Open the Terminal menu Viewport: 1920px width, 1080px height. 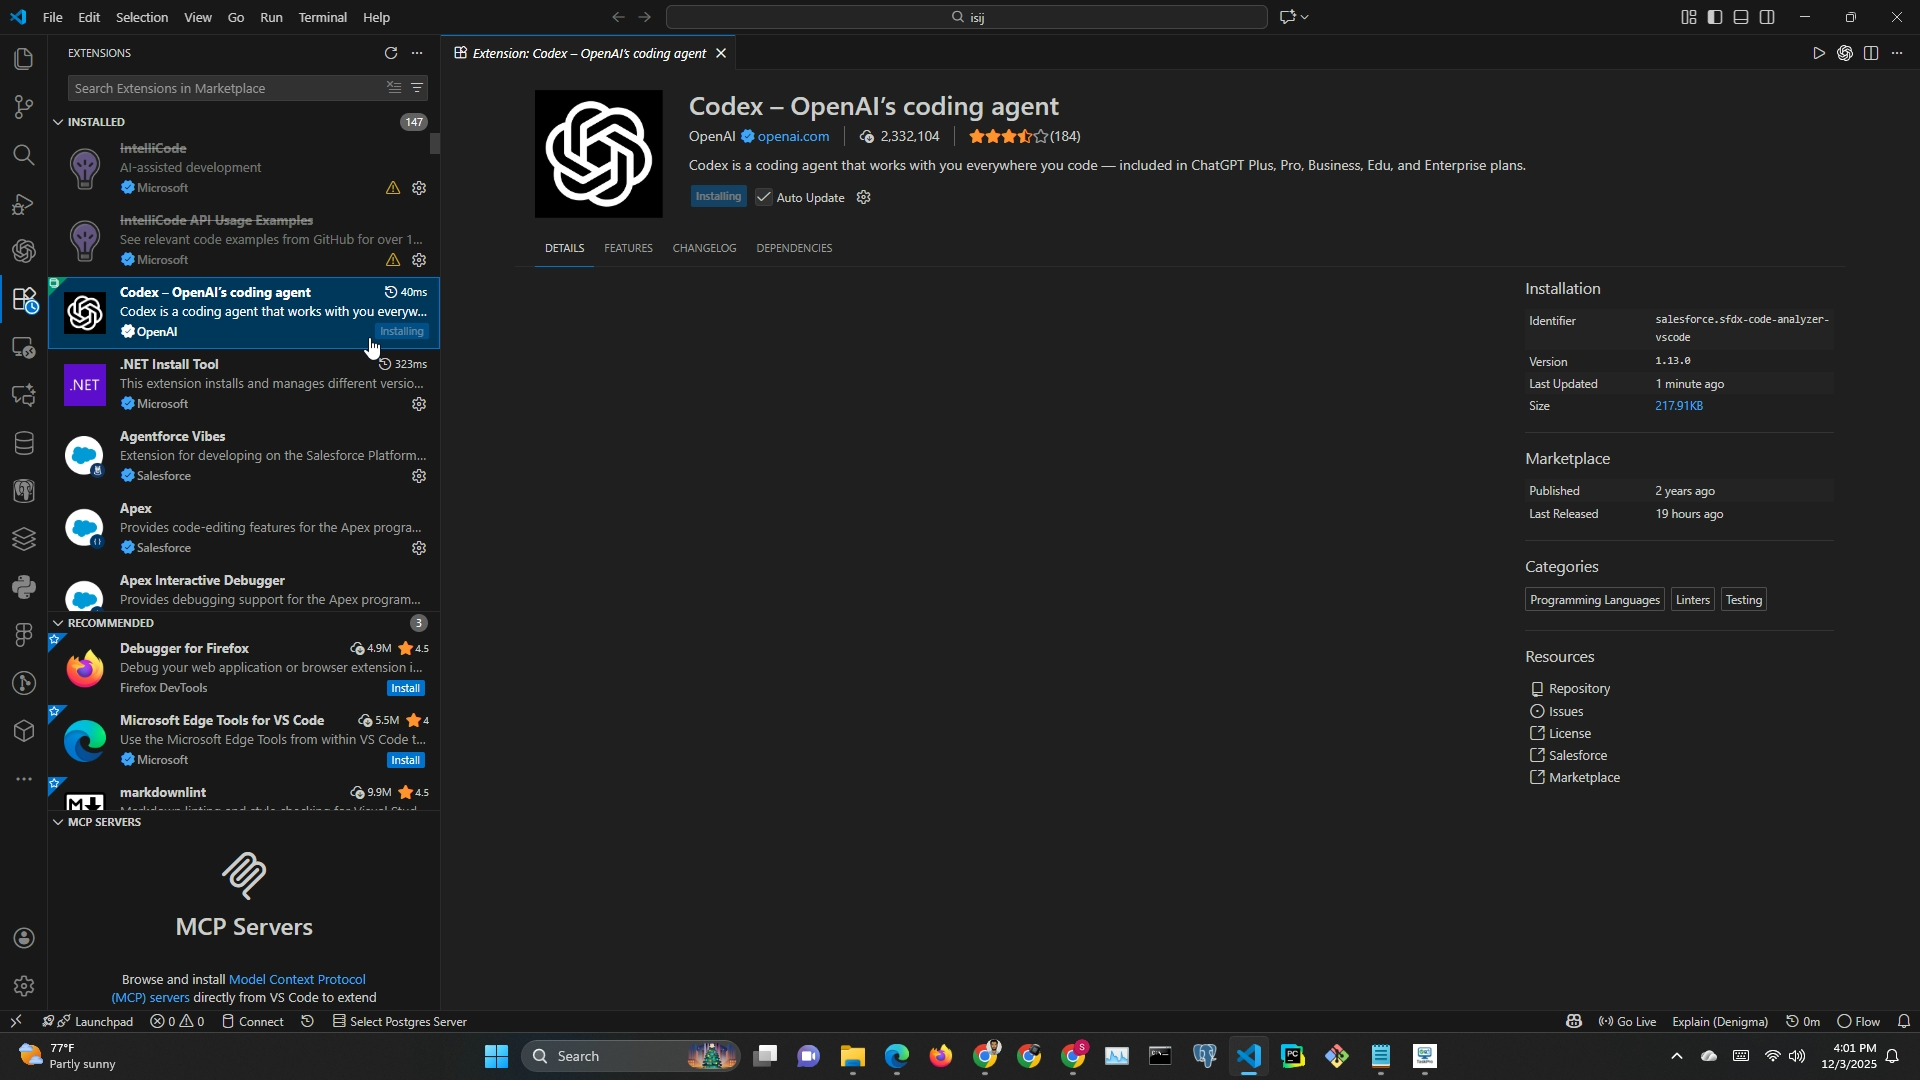click(322, 18)
